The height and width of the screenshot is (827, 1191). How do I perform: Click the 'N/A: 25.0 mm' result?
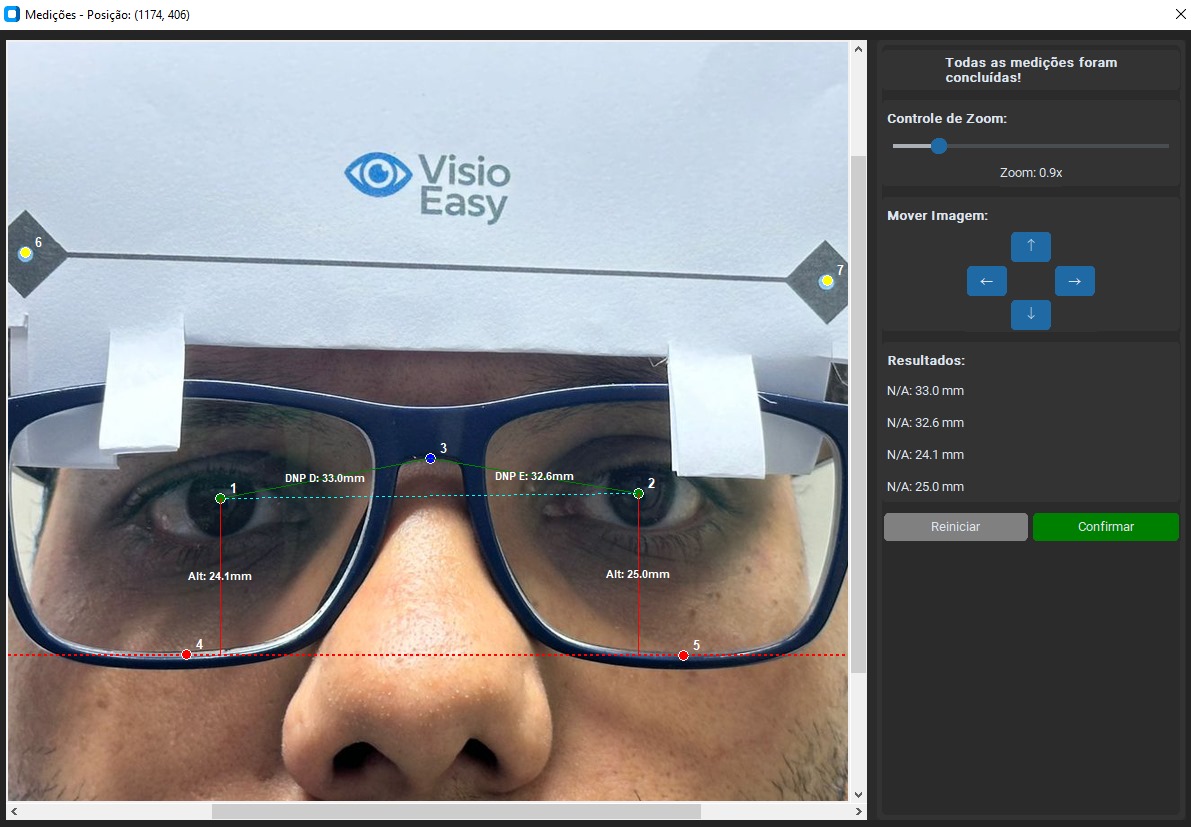coord(925,487)
